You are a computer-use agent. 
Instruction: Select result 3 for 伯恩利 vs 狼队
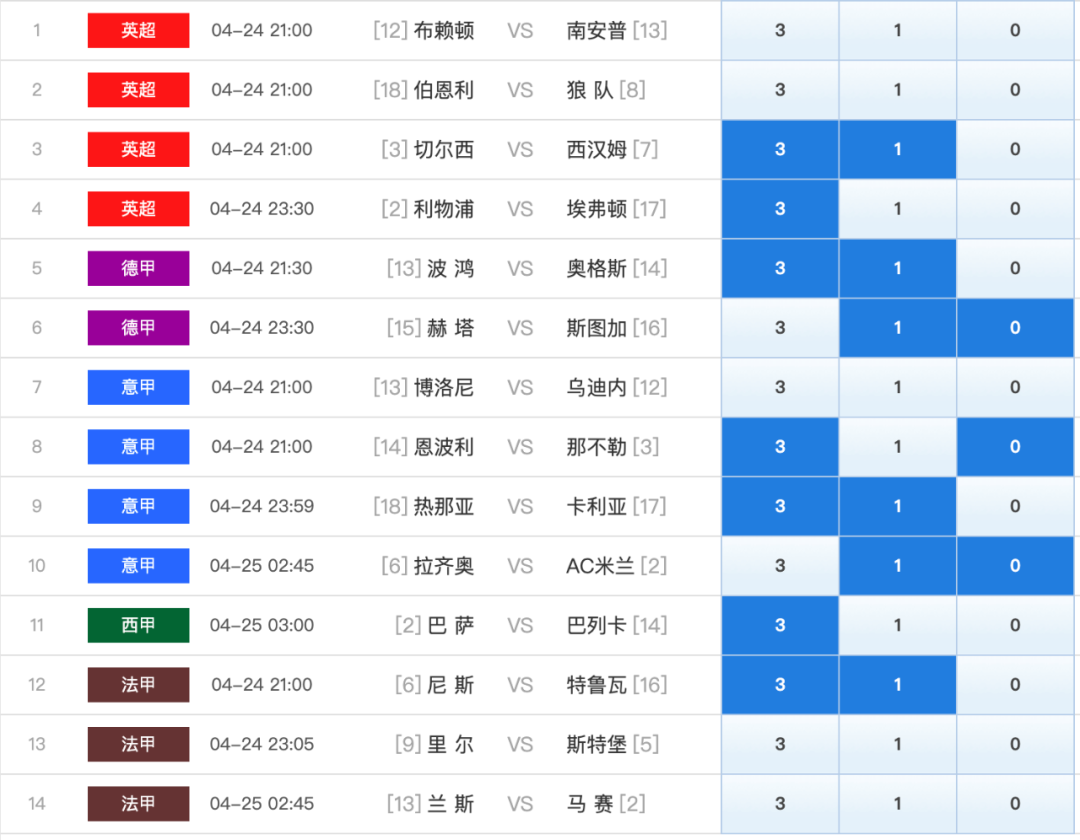(x=780, y=90)
